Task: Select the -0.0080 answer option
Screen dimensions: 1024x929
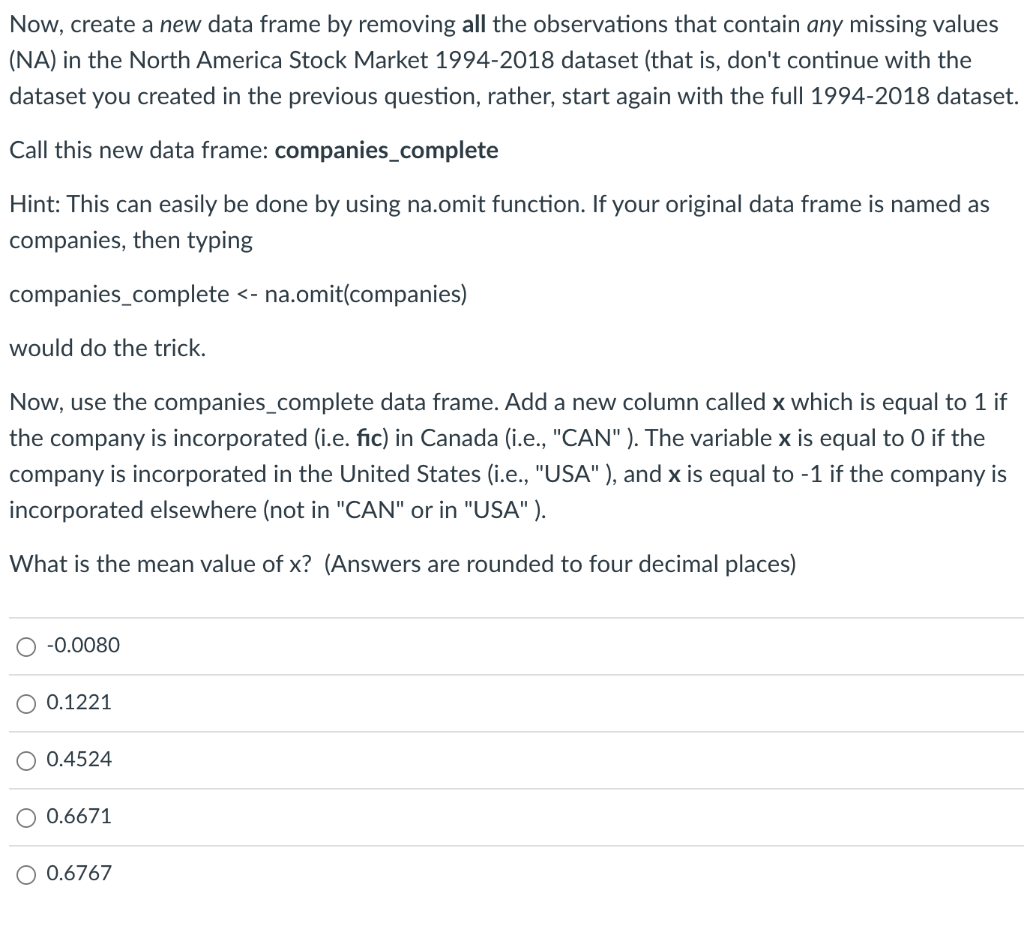Action: tap(83, 646)
